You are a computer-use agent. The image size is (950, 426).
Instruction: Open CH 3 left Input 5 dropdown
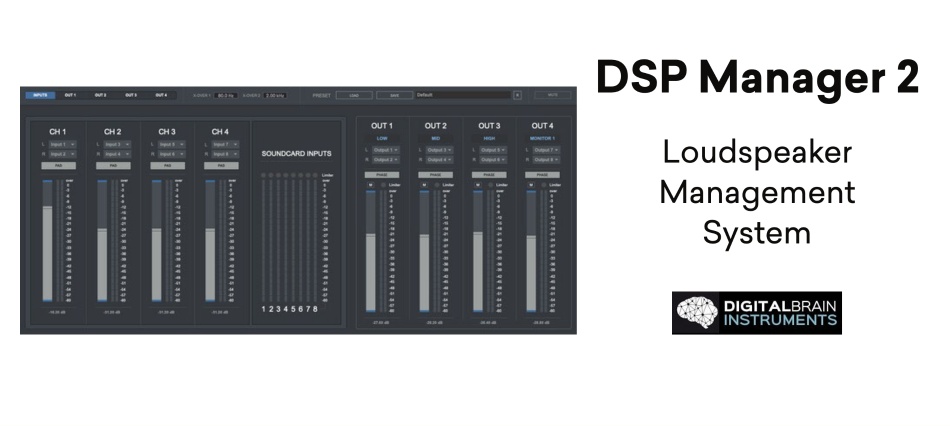tap(171, 144)
